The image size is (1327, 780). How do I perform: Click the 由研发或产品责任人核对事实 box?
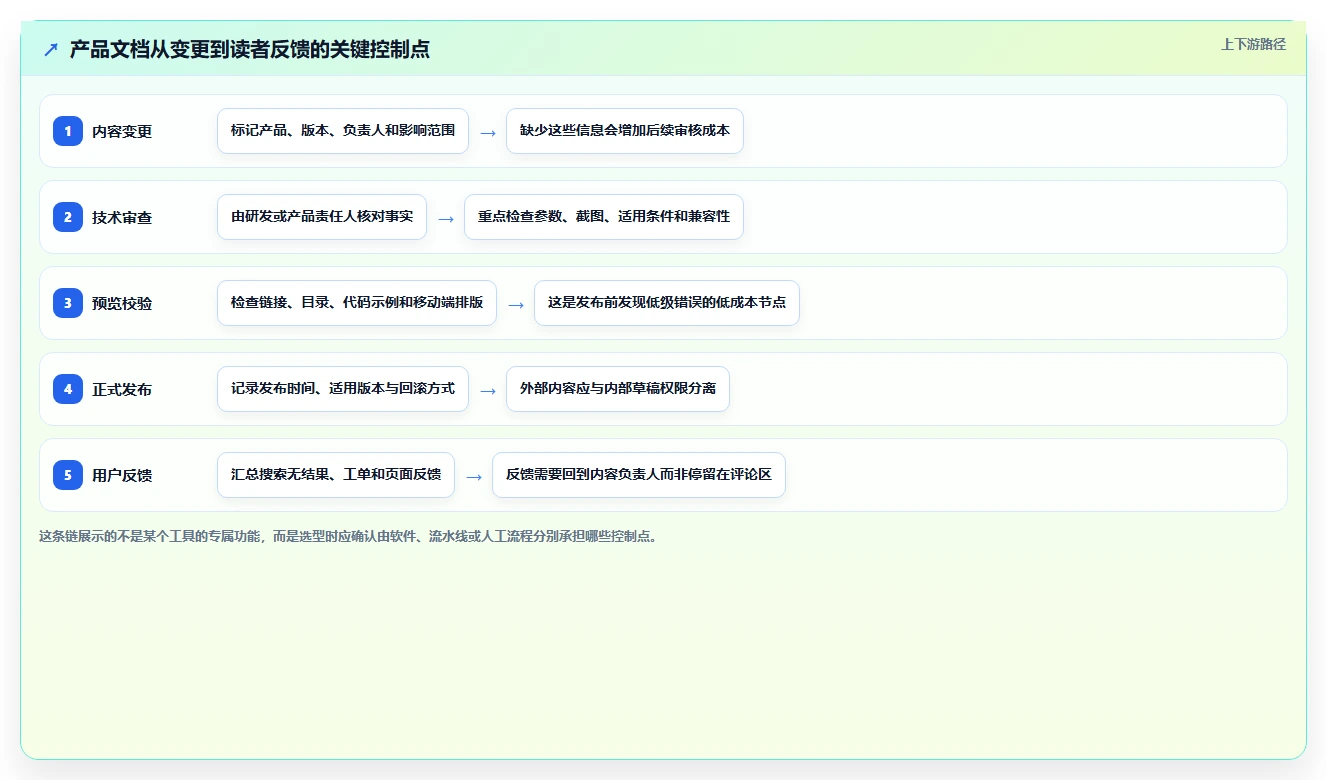tap(322, 217)
